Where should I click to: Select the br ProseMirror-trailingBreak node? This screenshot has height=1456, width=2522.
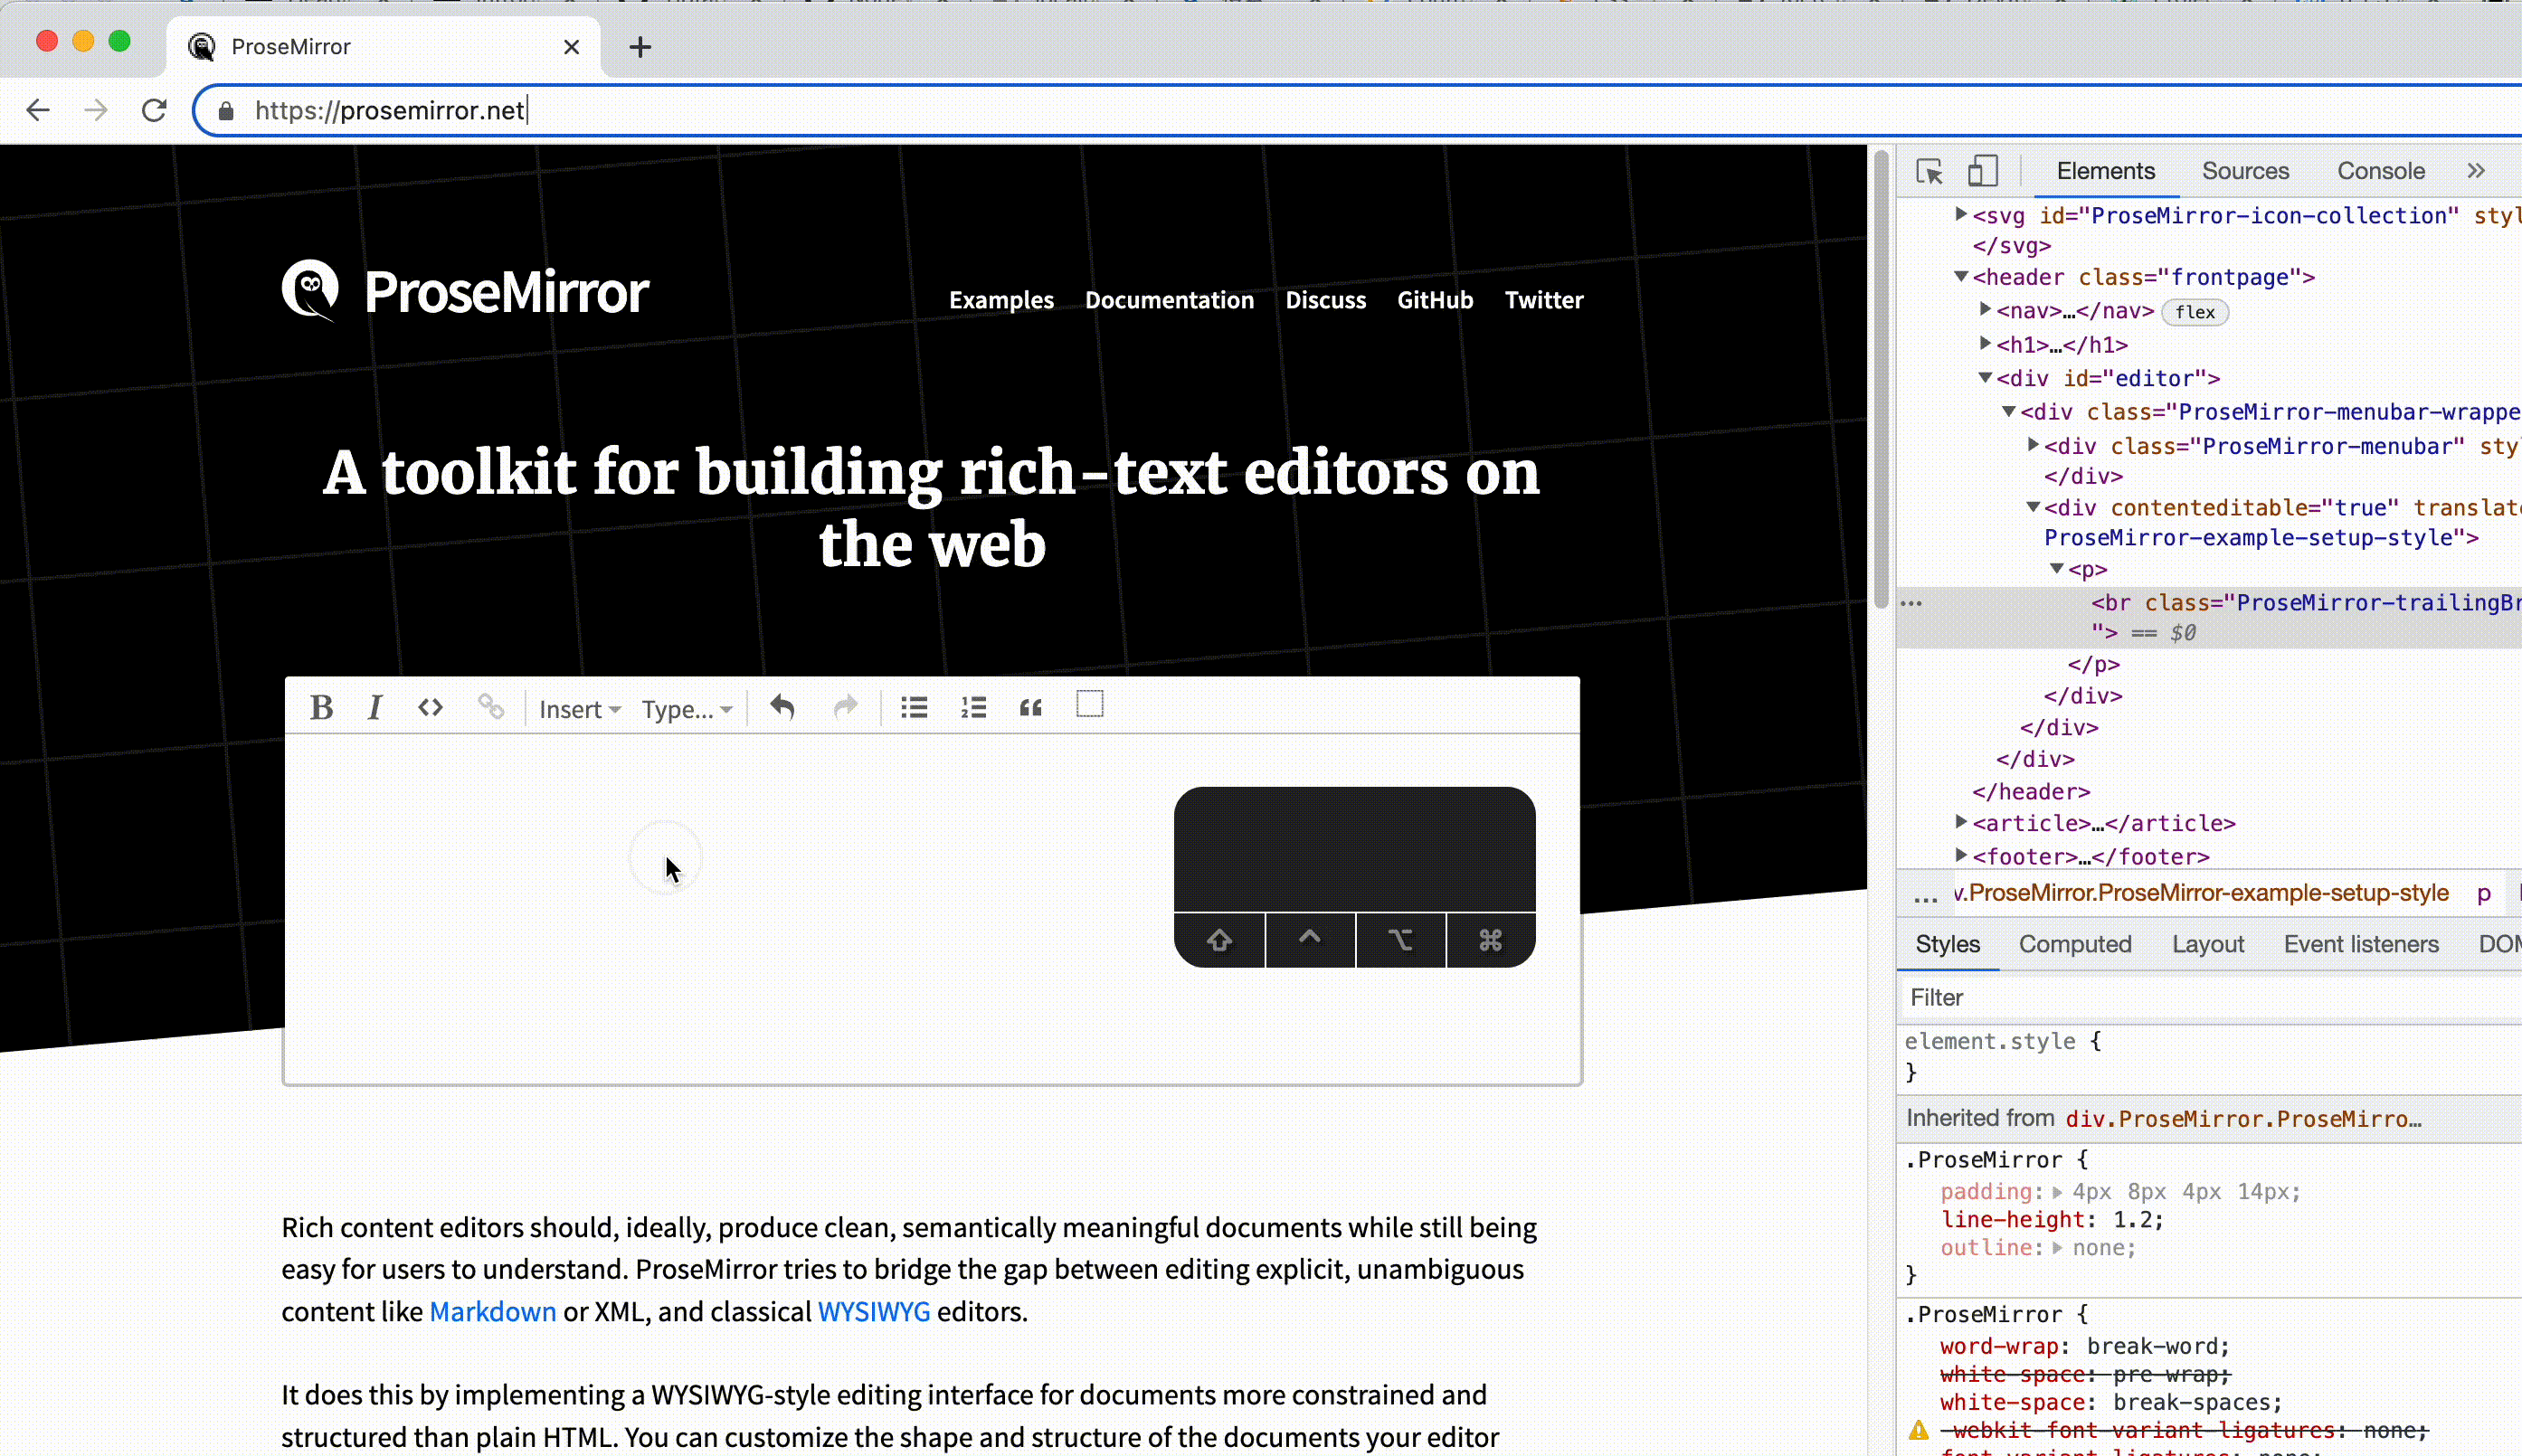[2209, 617]
